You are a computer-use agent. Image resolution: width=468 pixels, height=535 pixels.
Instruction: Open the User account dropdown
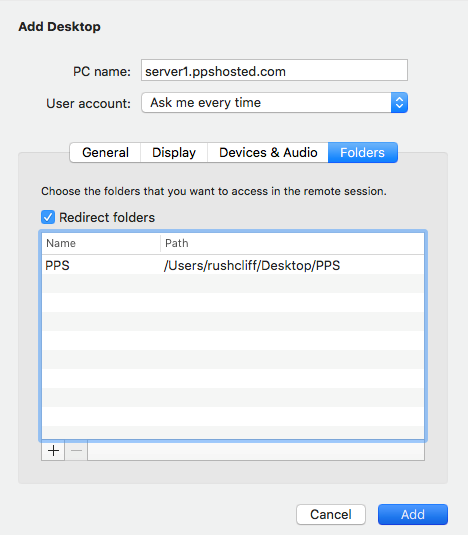pos(274,102)
